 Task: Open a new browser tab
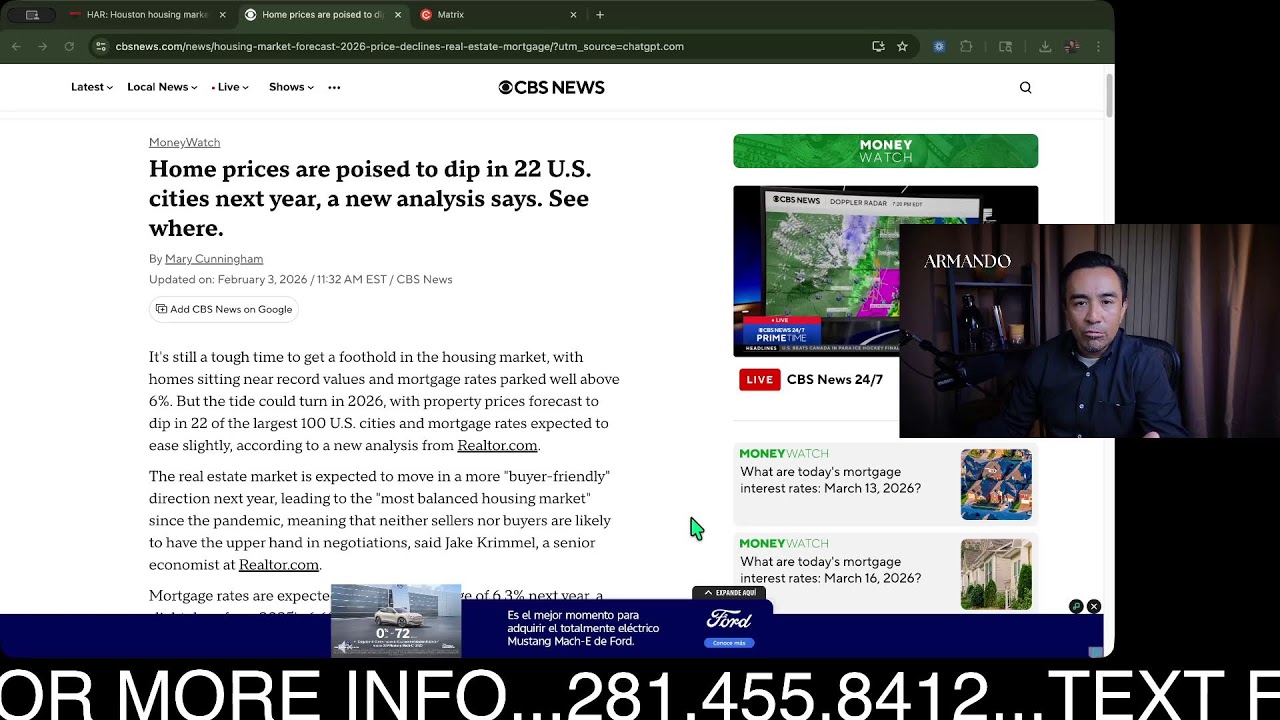click(x=600, y=15)
